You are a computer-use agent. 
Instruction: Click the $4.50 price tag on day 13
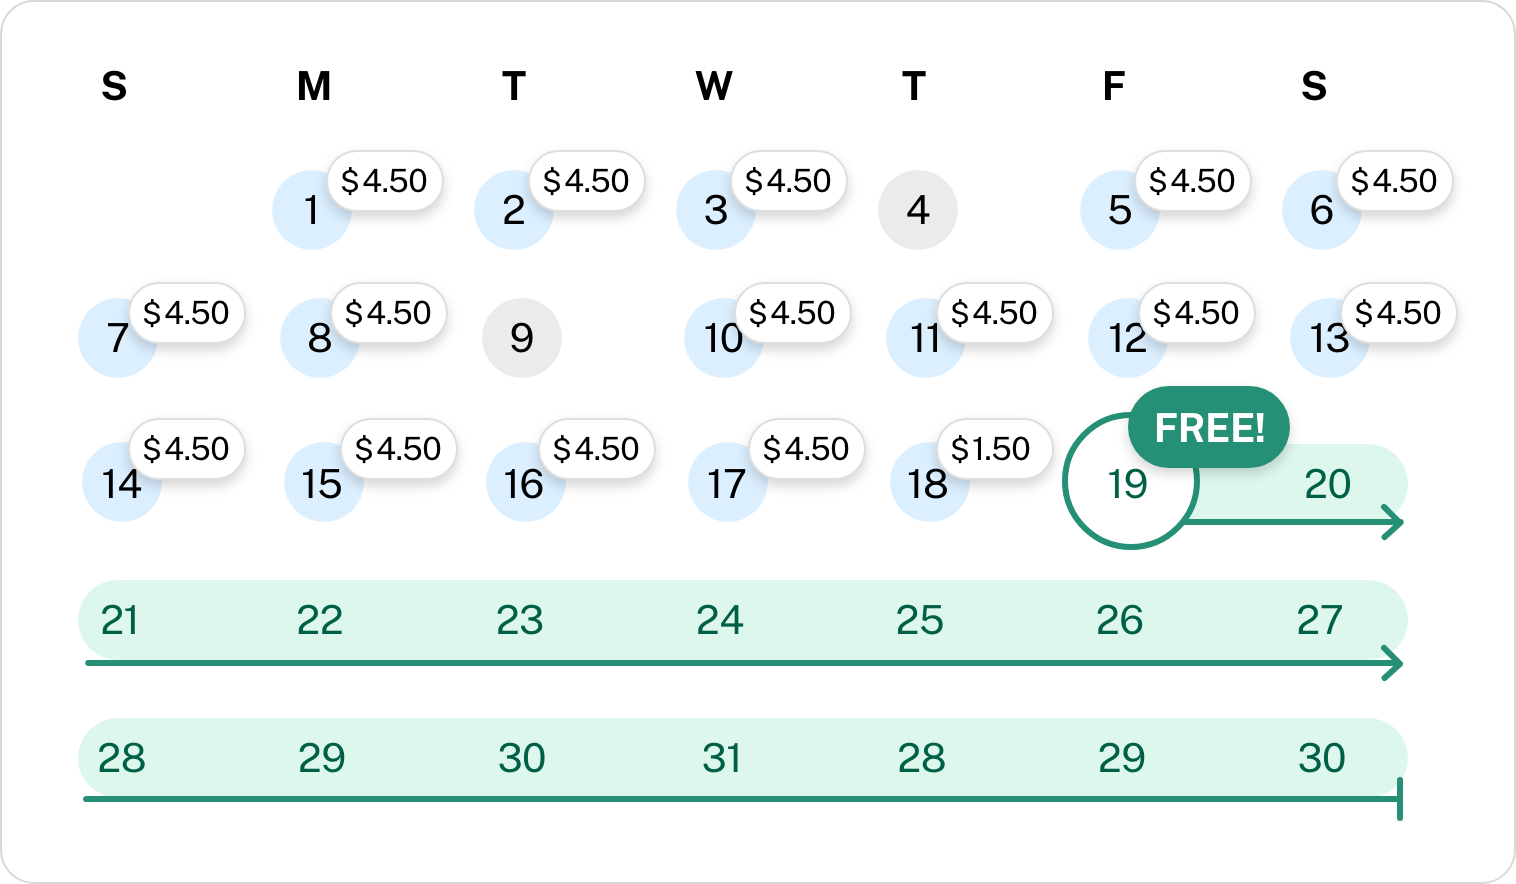pyautogui.click(x=1397, y=312)
